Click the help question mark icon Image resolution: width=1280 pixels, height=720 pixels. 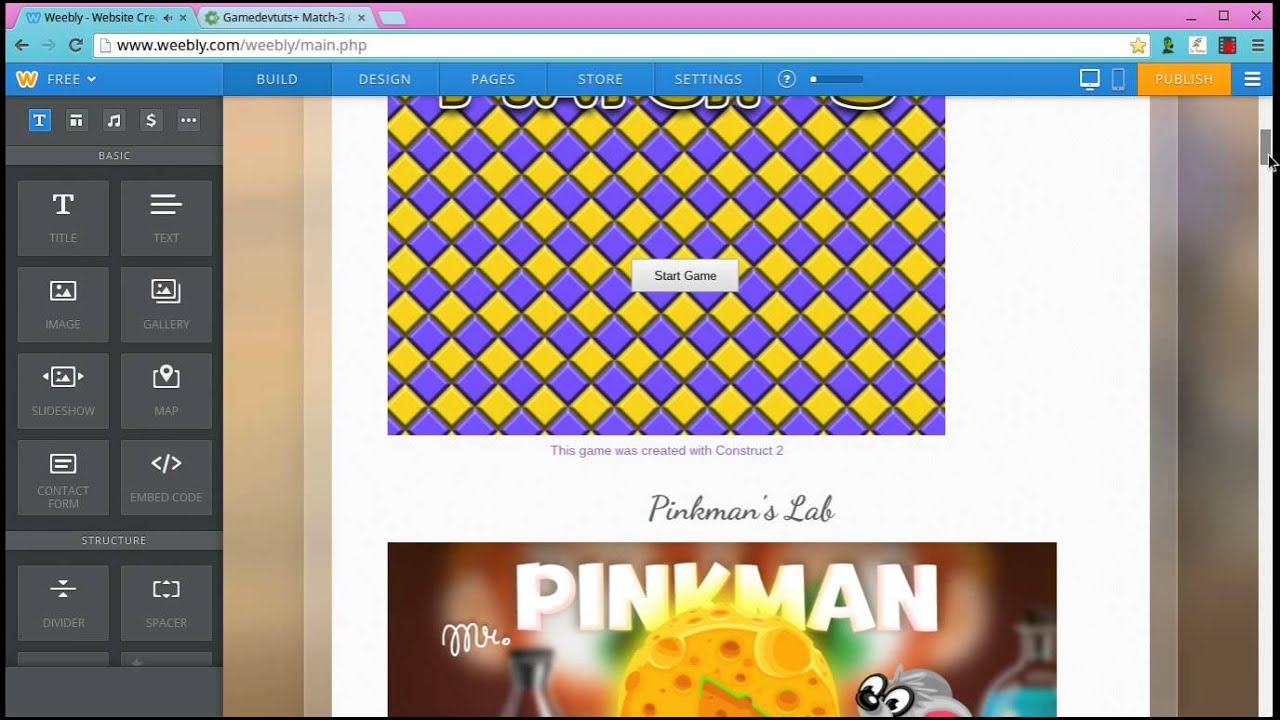[x=787, y=79]
